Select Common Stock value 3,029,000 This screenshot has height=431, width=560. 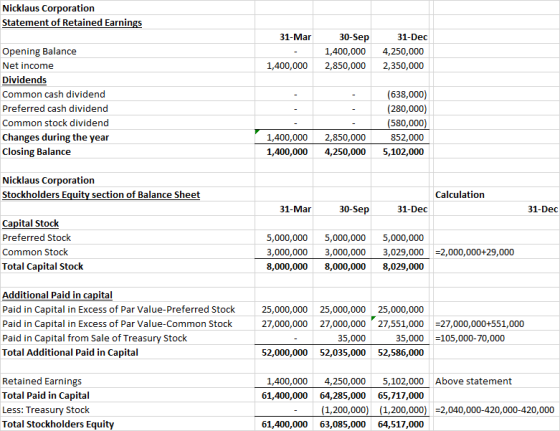403,252
